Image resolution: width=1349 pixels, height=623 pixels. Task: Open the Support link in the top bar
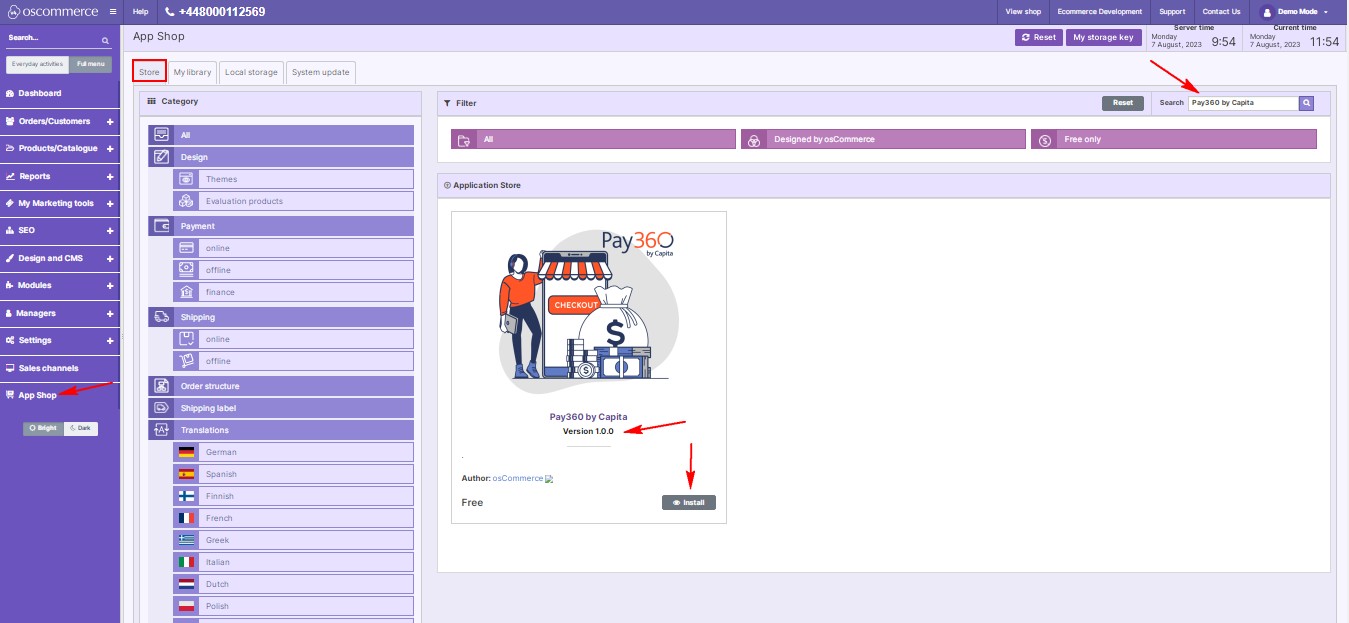1172,11
